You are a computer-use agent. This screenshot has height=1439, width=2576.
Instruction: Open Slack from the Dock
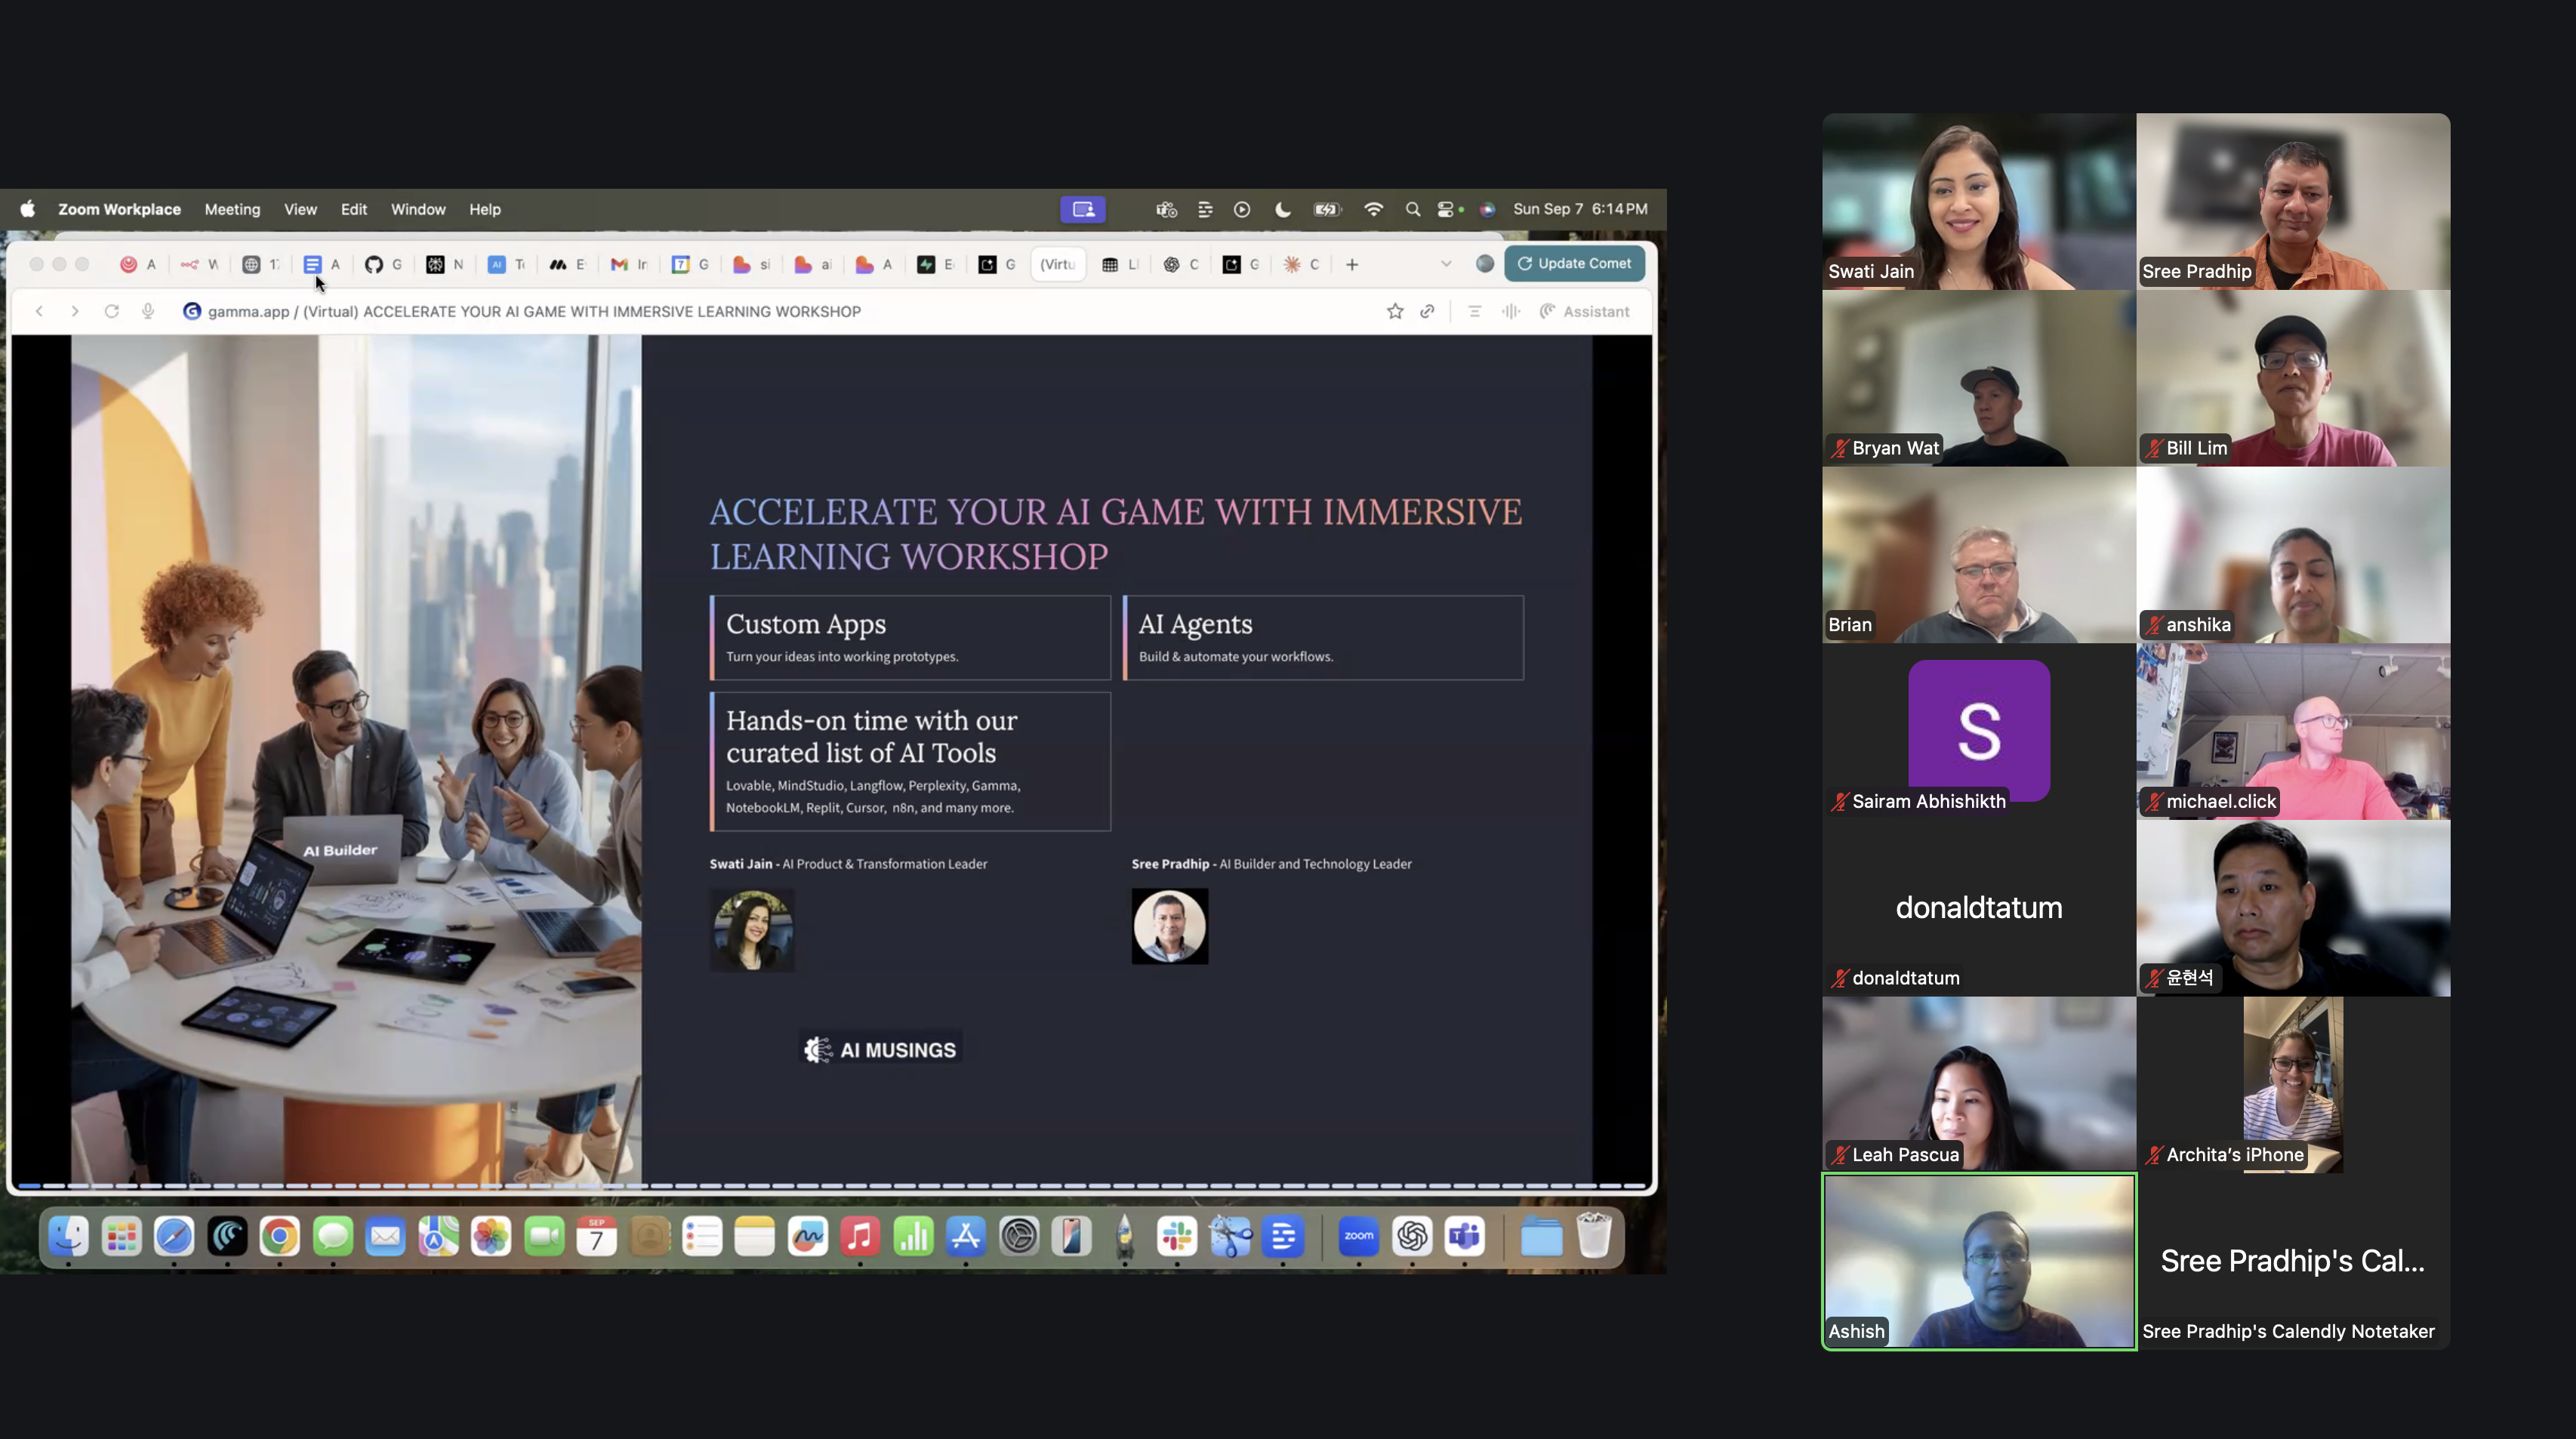pos(1177,1237)
